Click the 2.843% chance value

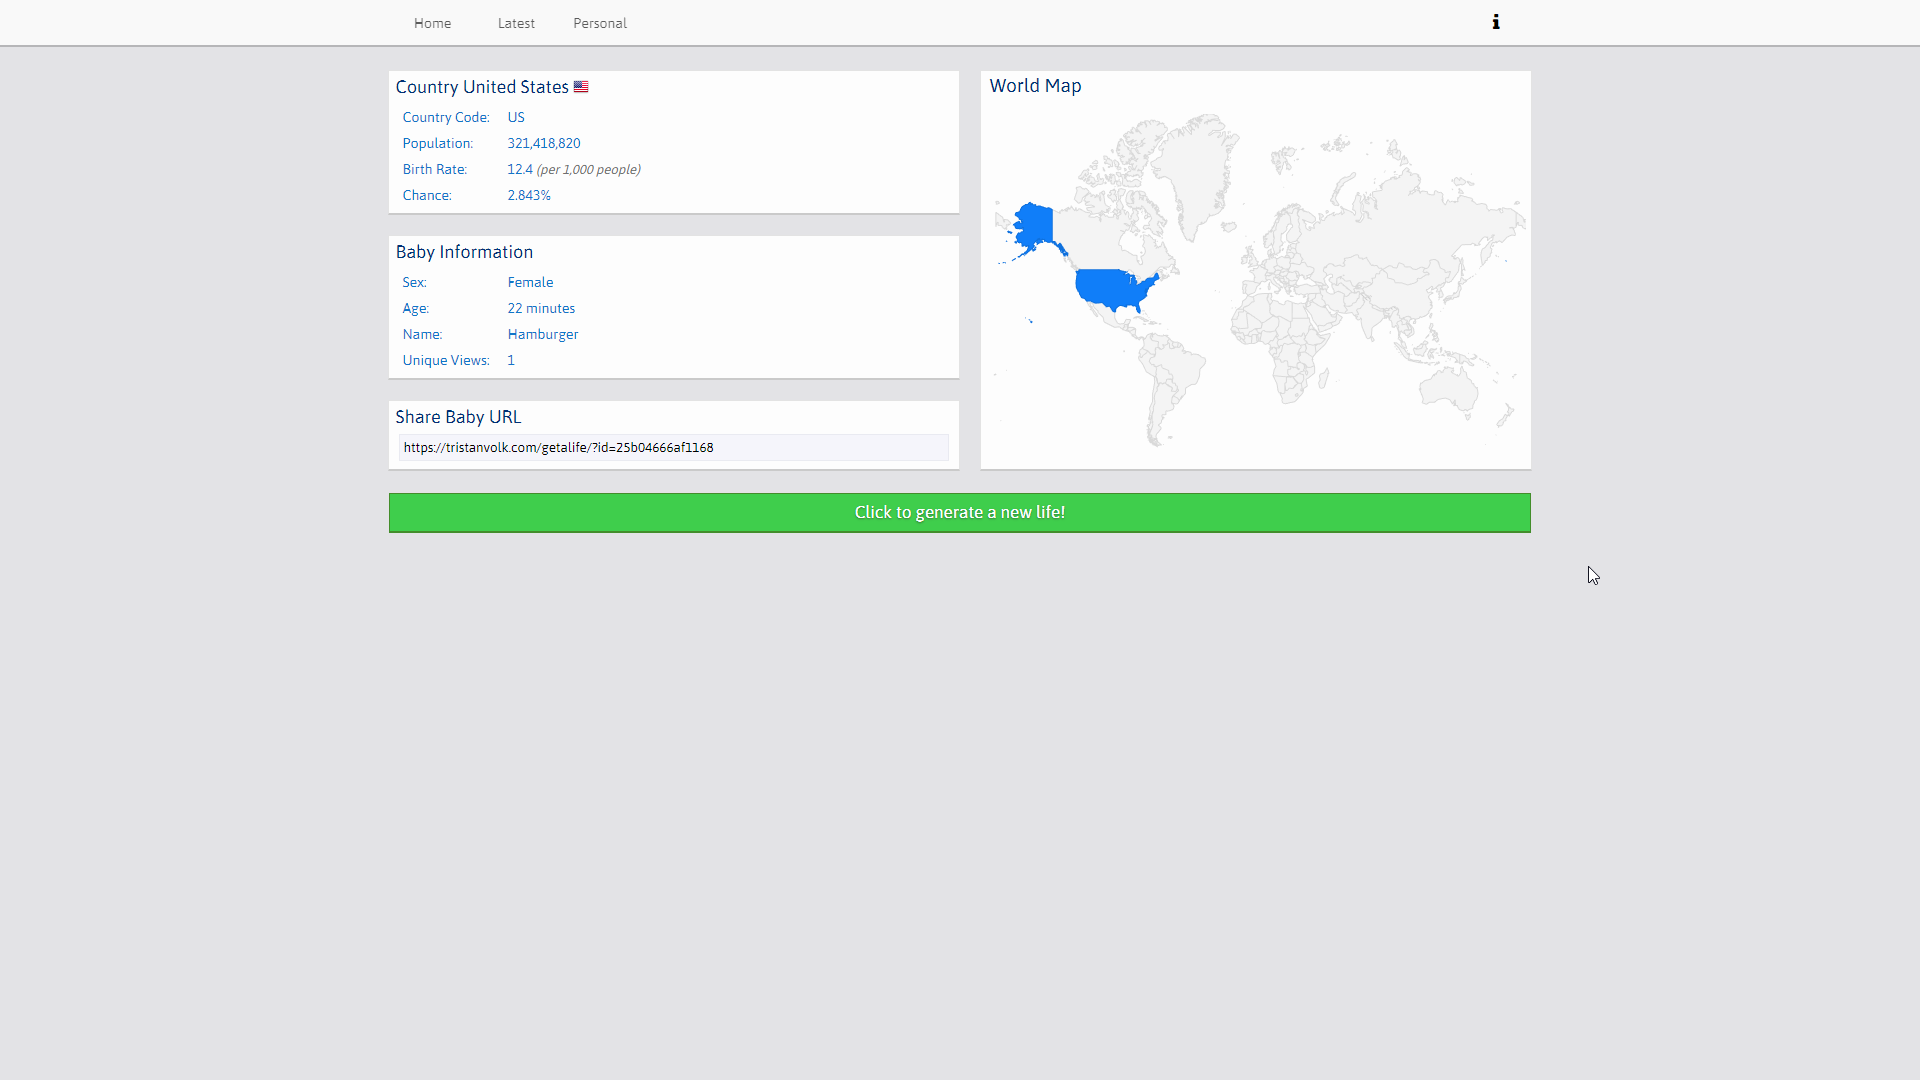[529, 195]
